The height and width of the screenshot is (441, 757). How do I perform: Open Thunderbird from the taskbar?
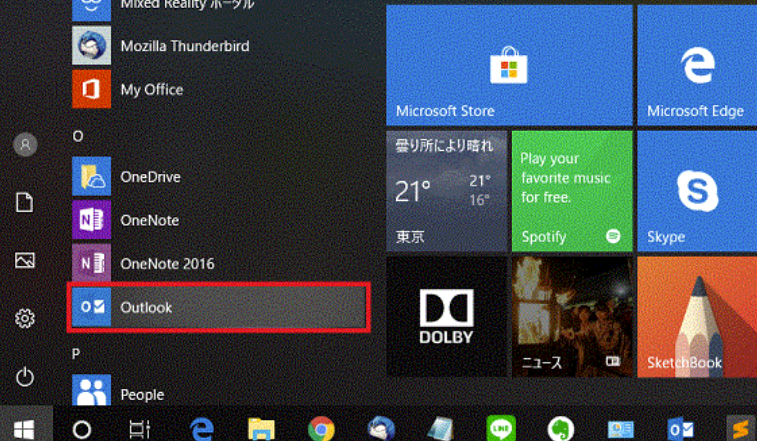[381, 428]
